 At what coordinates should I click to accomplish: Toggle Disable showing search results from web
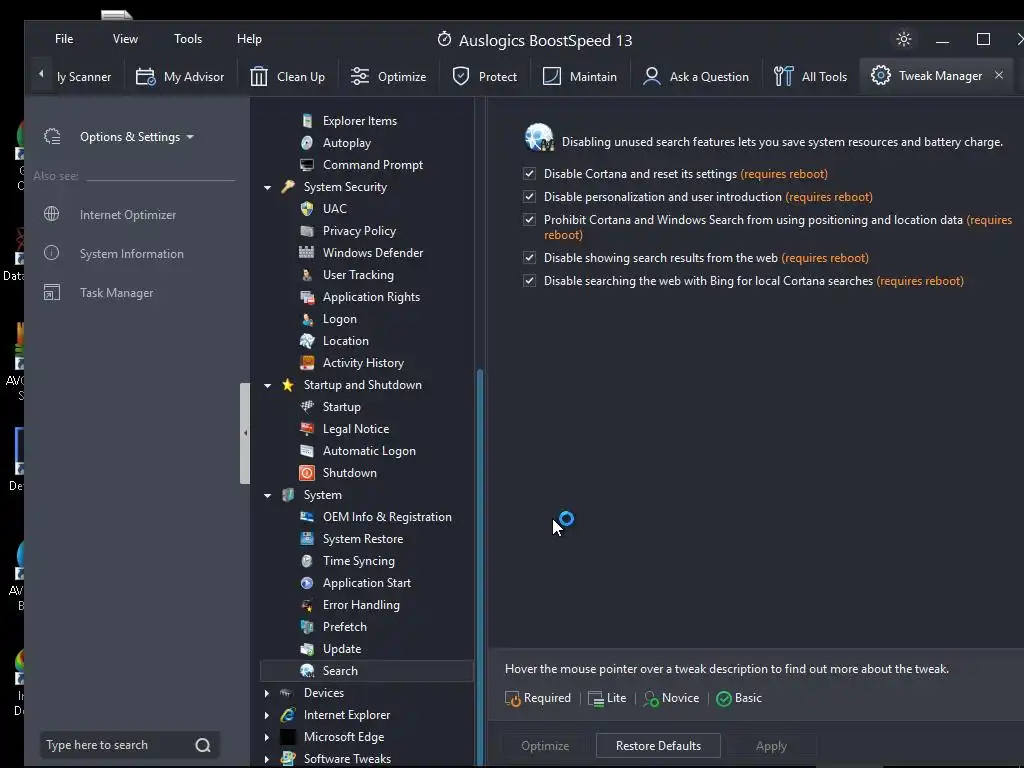pyautogui.click(x=530, y=257)
